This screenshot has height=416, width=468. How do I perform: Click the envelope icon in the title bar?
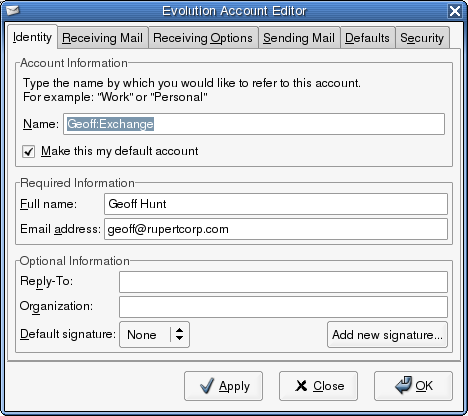tap(13, 11)
